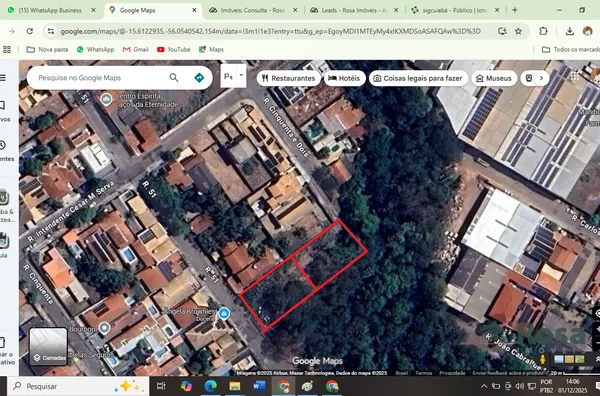The width and height of the screenshot is (600, 396).
Task: Open the Termos link in map footer
Action: [423, 373]
